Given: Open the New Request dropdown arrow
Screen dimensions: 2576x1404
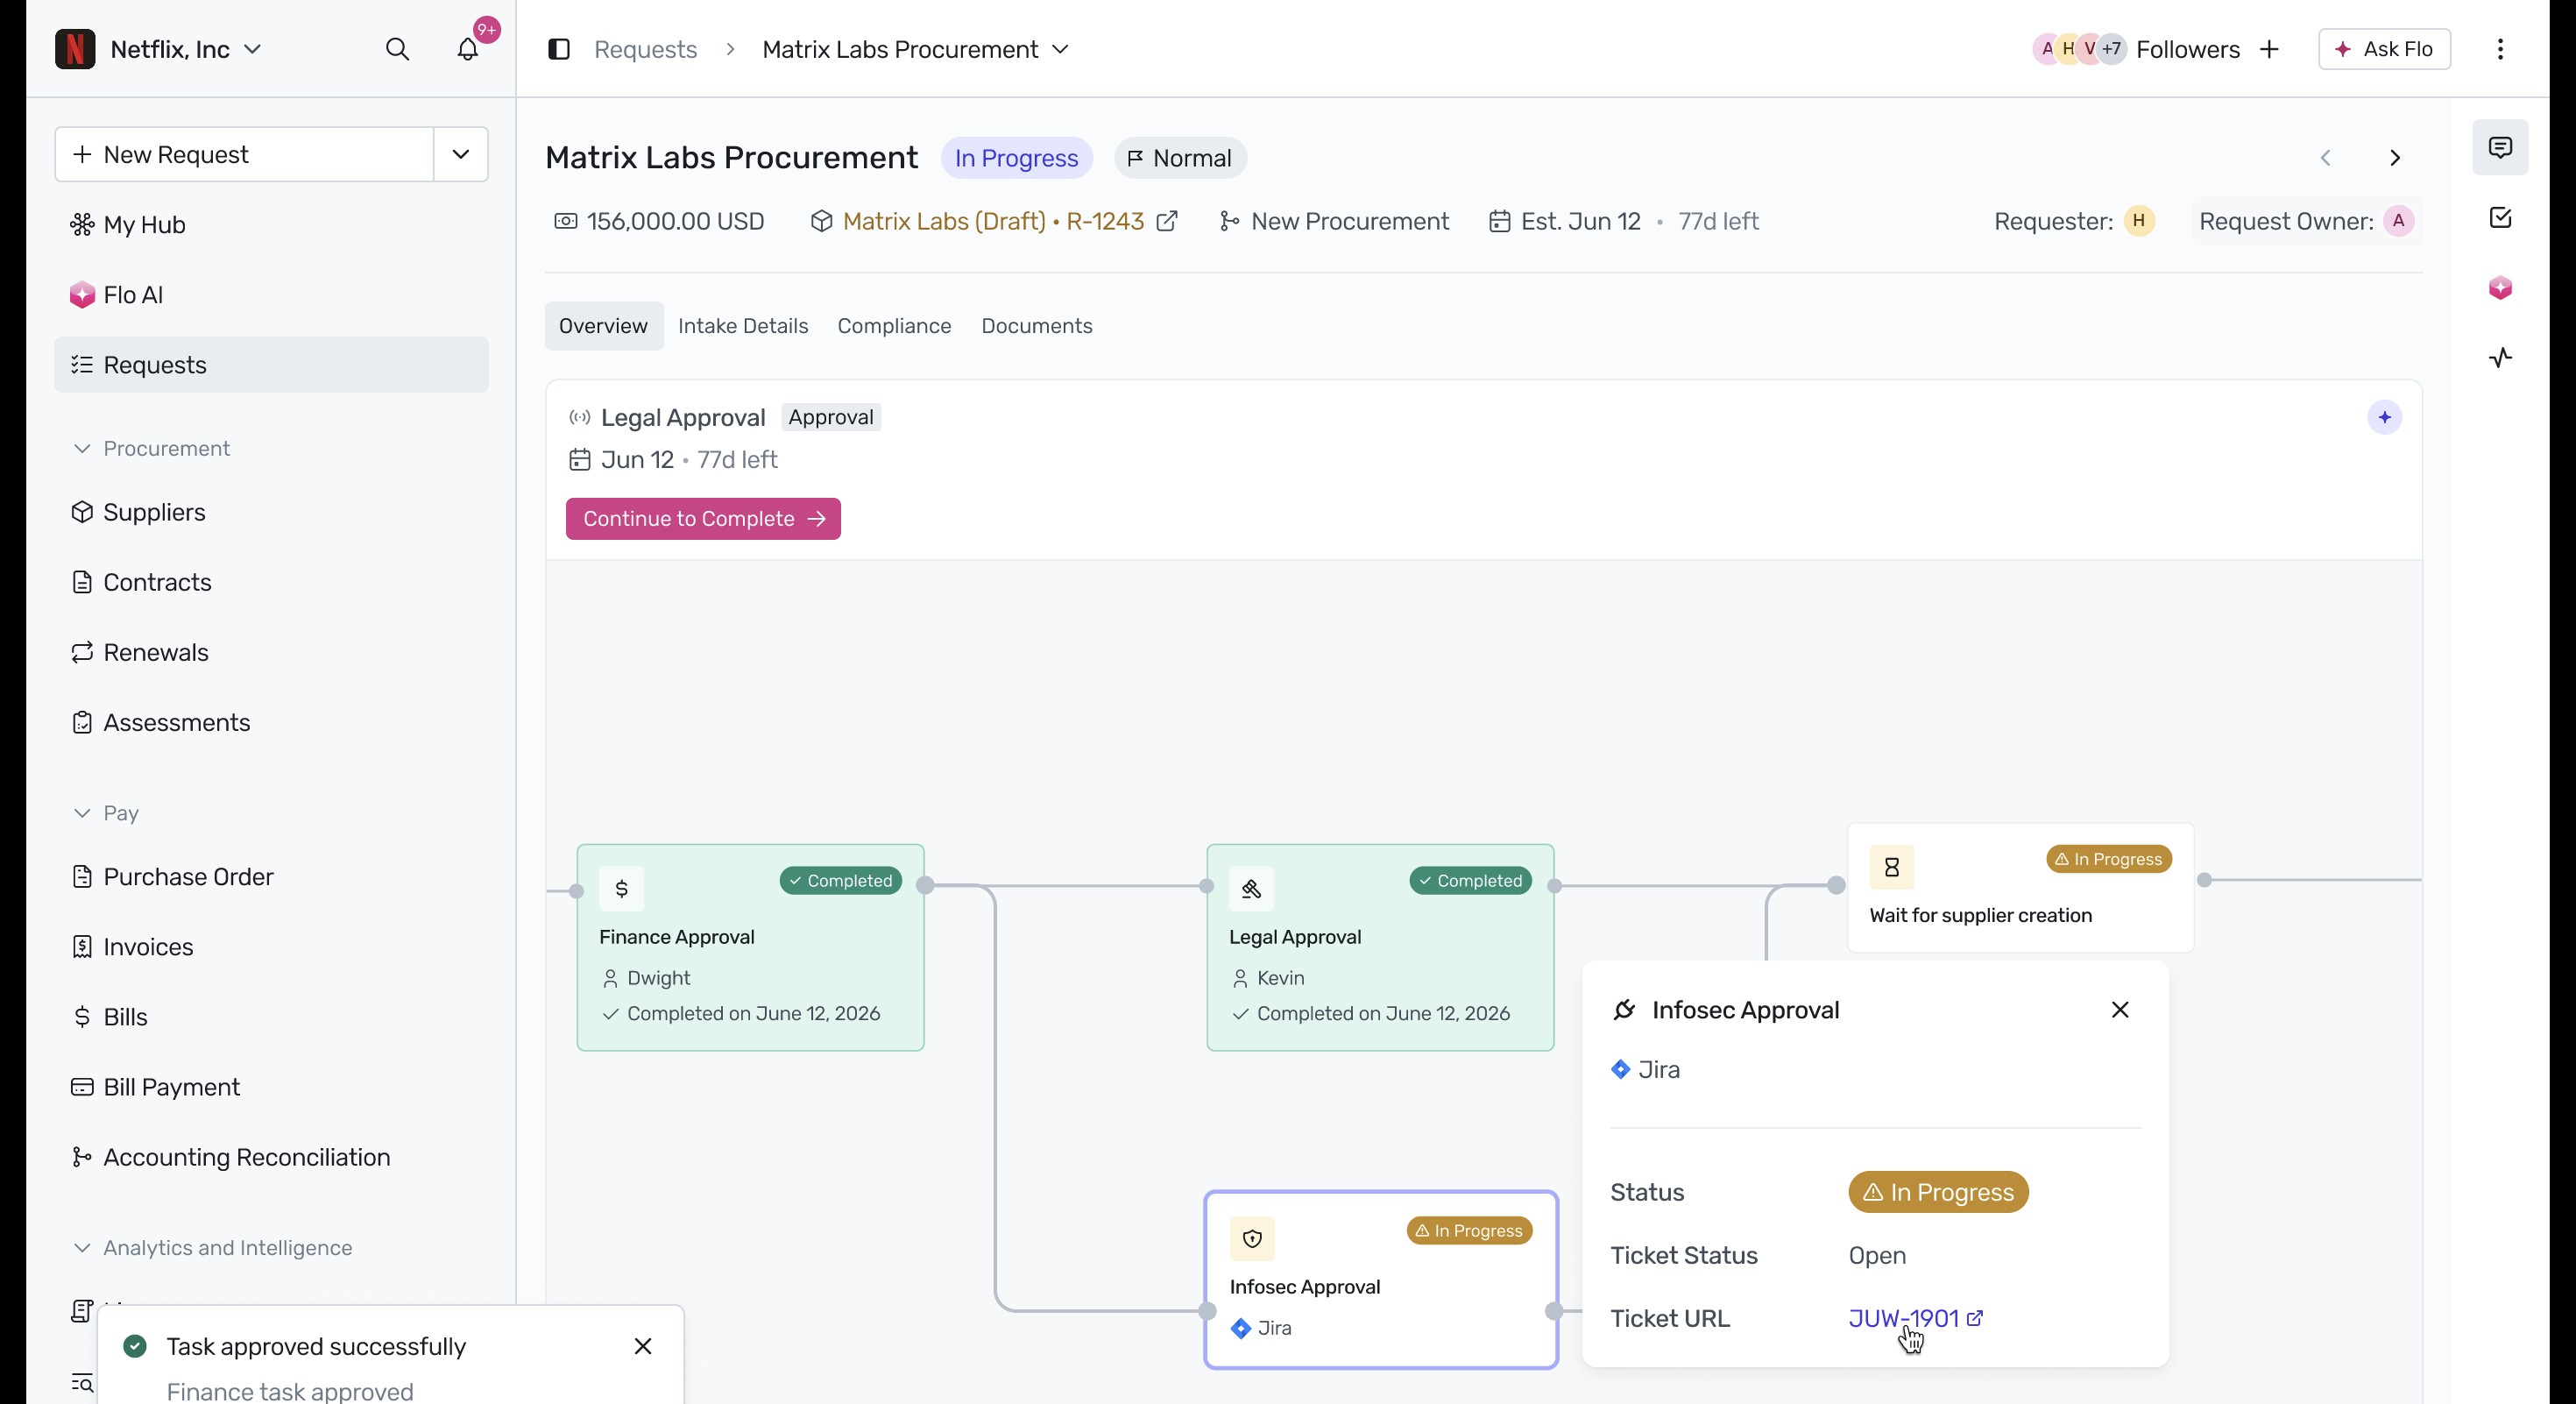Looking at the screenshot, I should [461, 154].
